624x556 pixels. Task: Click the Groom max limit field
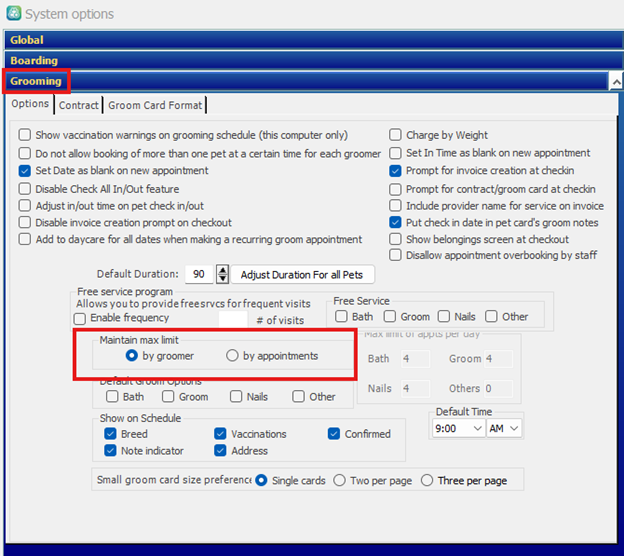pos(498,359)
